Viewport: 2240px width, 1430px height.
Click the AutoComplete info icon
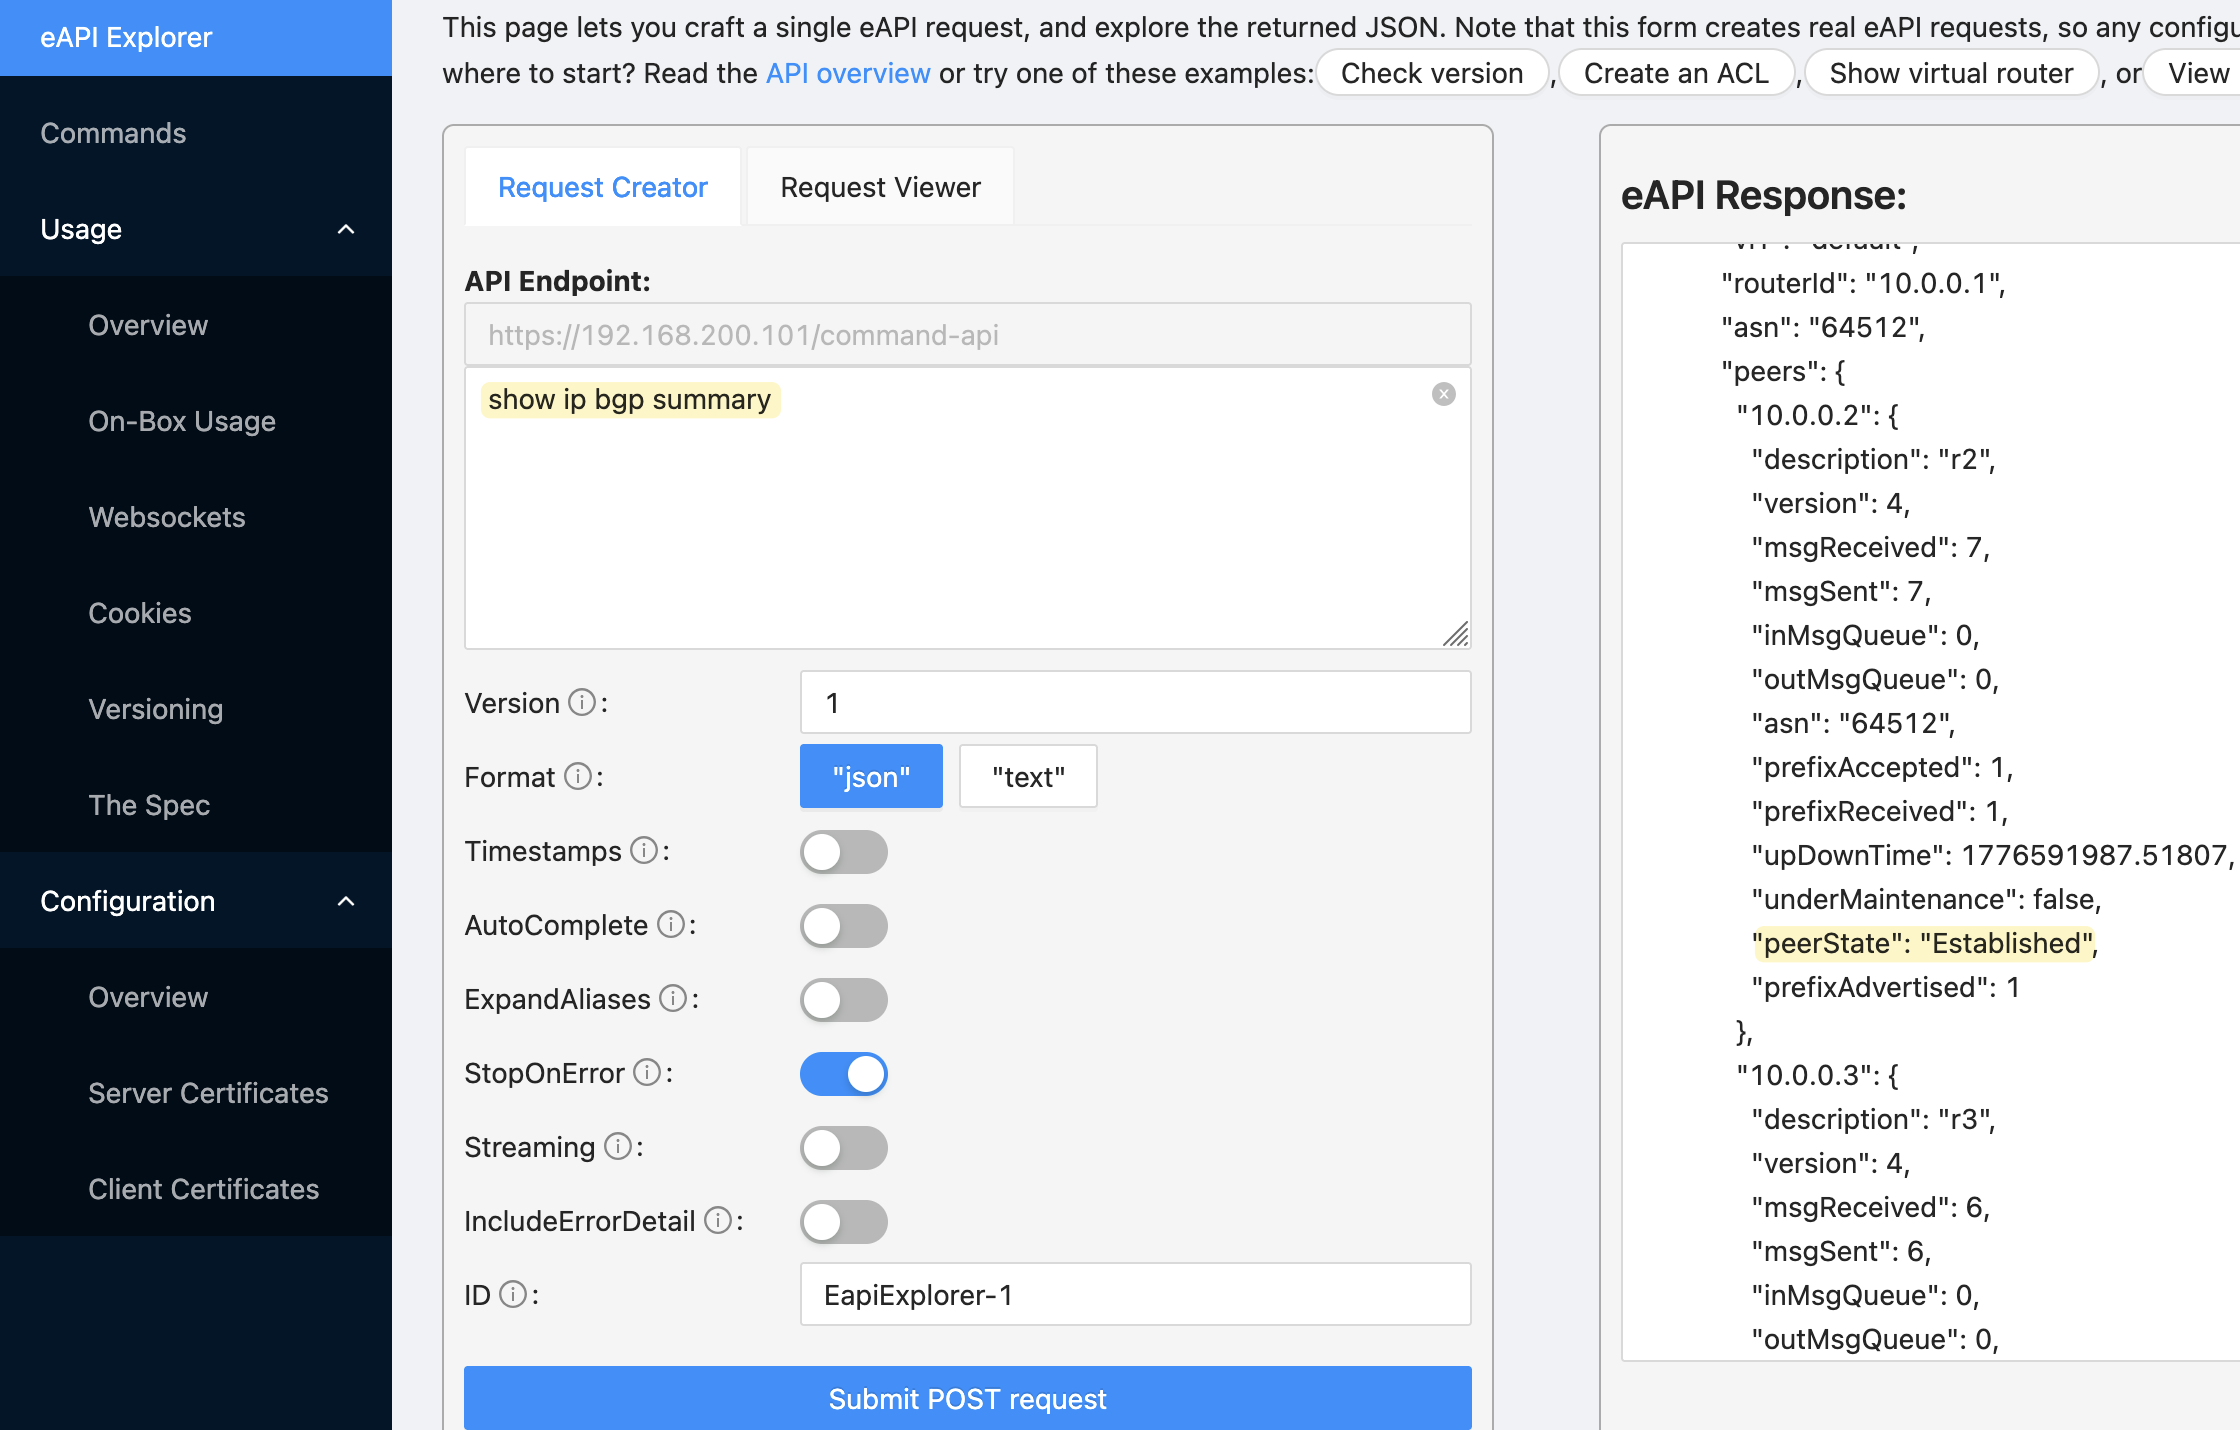click(670, 925)
